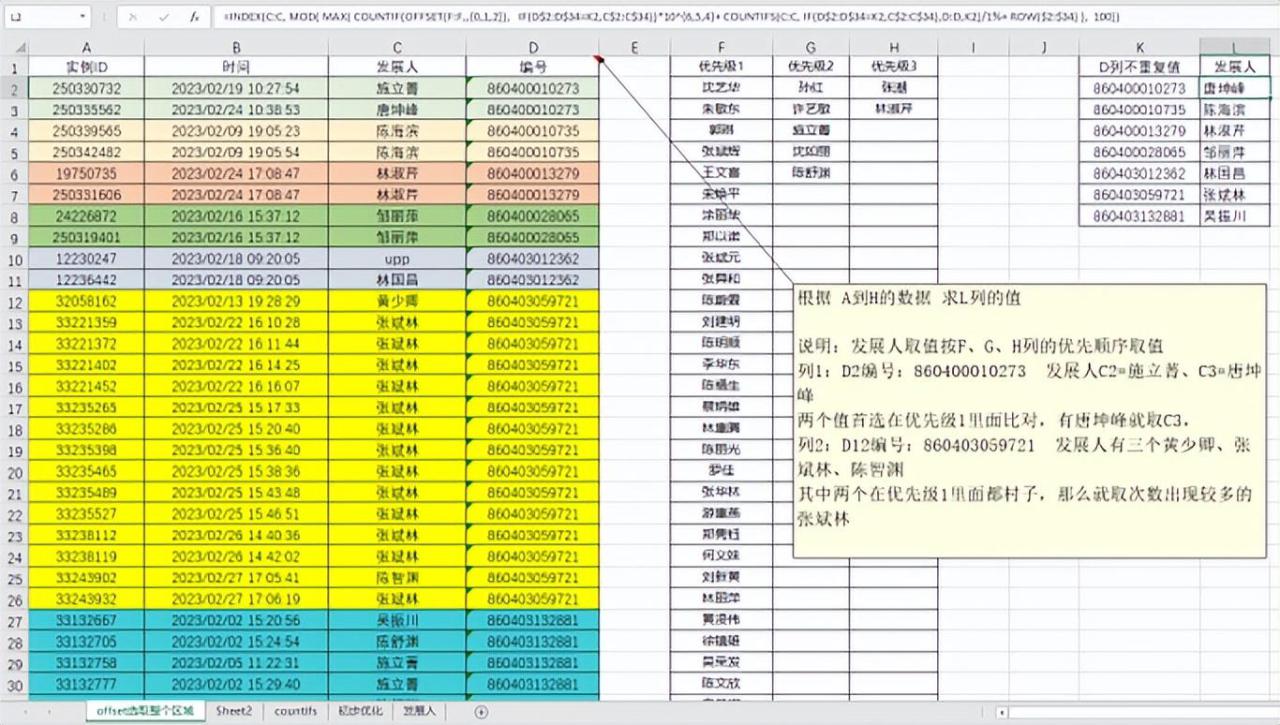Viewport: 1280px width, 725px height.
Task: Click the time cell 2023/02/13 19:28:29
Action: pyautogui.click(x=236, y=301)
